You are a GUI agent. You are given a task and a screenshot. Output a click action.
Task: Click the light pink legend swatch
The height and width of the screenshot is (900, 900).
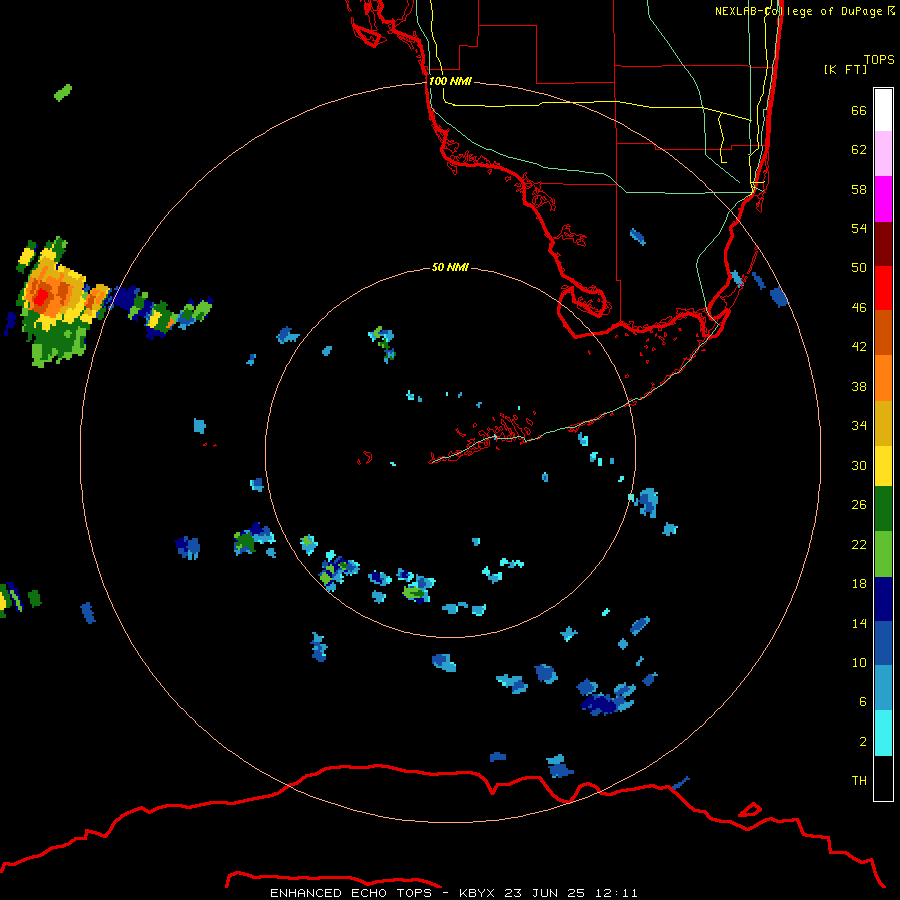883,154
